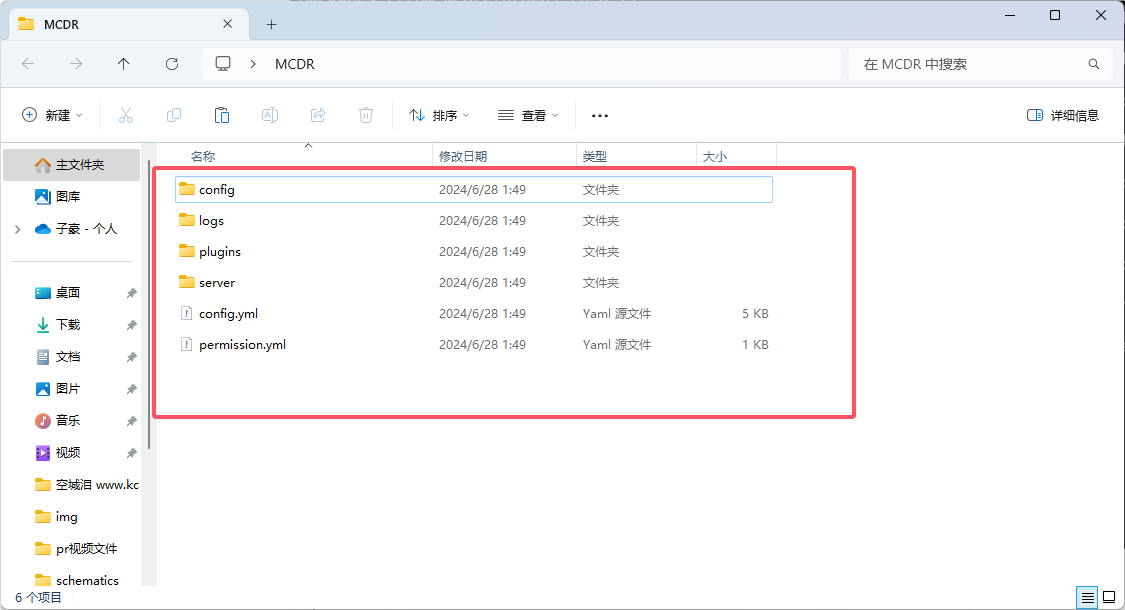Click the This PC monitor icon in address bar

[223, 64]
